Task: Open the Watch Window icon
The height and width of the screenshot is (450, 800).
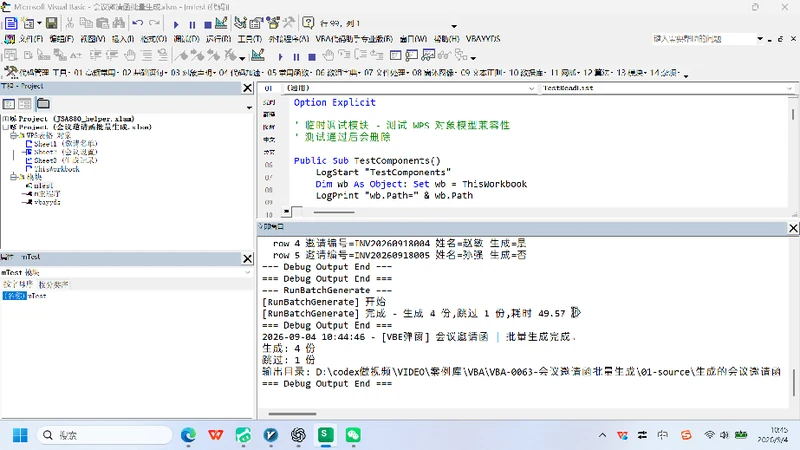Action: (x=428, y=55)
